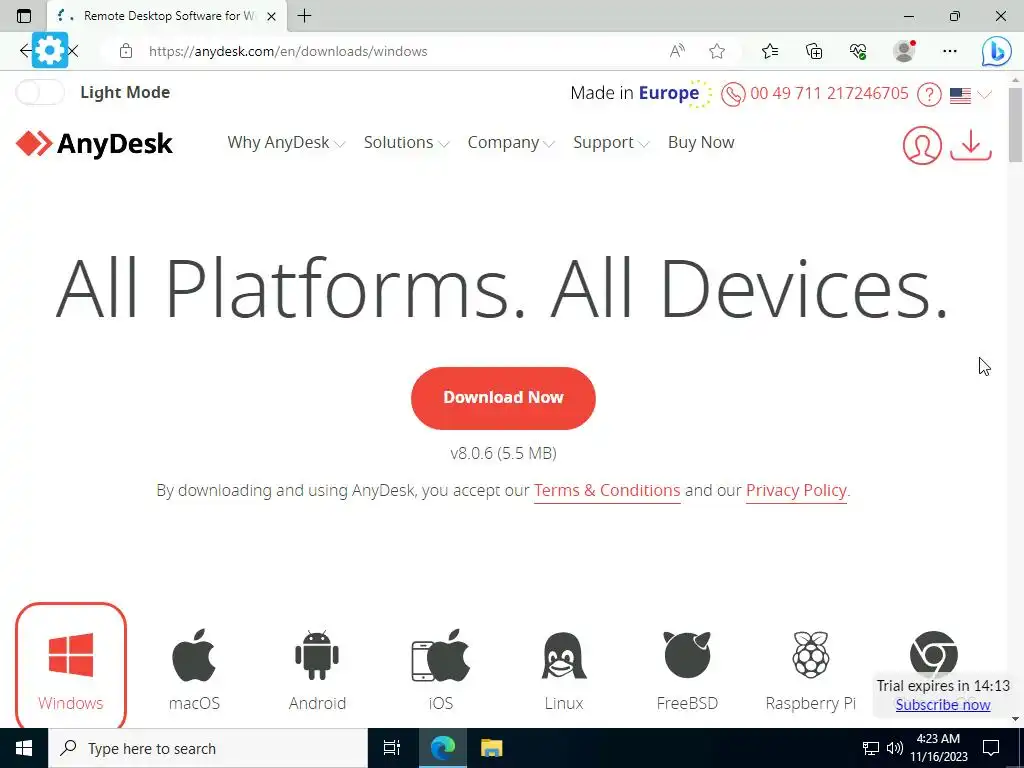This screenshot has width=1024, height=768.
Task: Open the Windows Start menu
Action: click(24, 748)
